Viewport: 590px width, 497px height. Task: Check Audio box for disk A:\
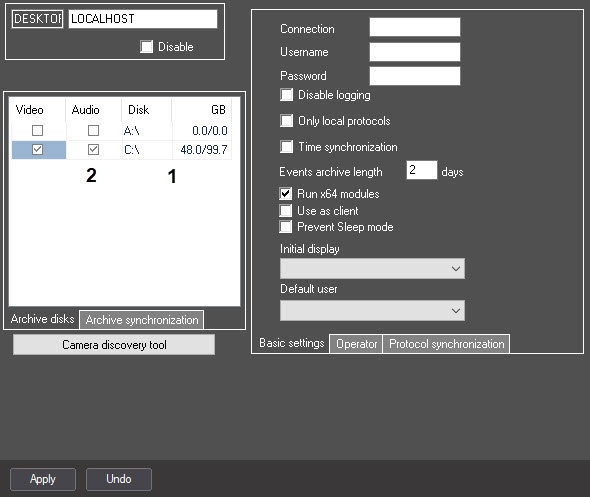tap(93, 131)
